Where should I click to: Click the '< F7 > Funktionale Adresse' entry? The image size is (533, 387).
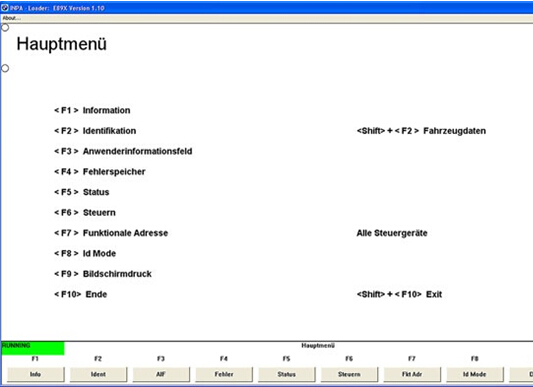tap(111, 233)
